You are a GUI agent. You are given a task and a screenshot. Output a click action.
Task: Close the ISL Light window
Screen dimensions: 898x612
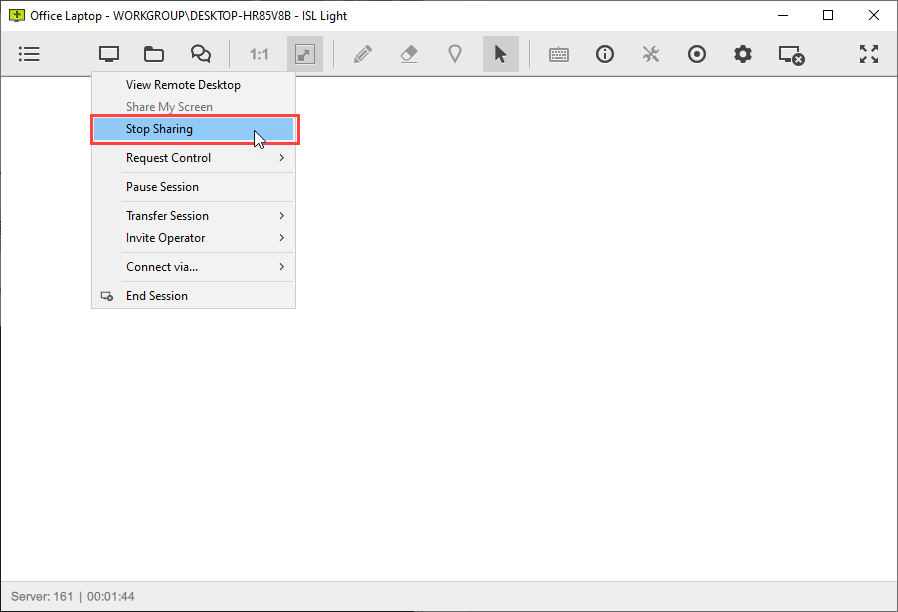[x=873, y=15]
